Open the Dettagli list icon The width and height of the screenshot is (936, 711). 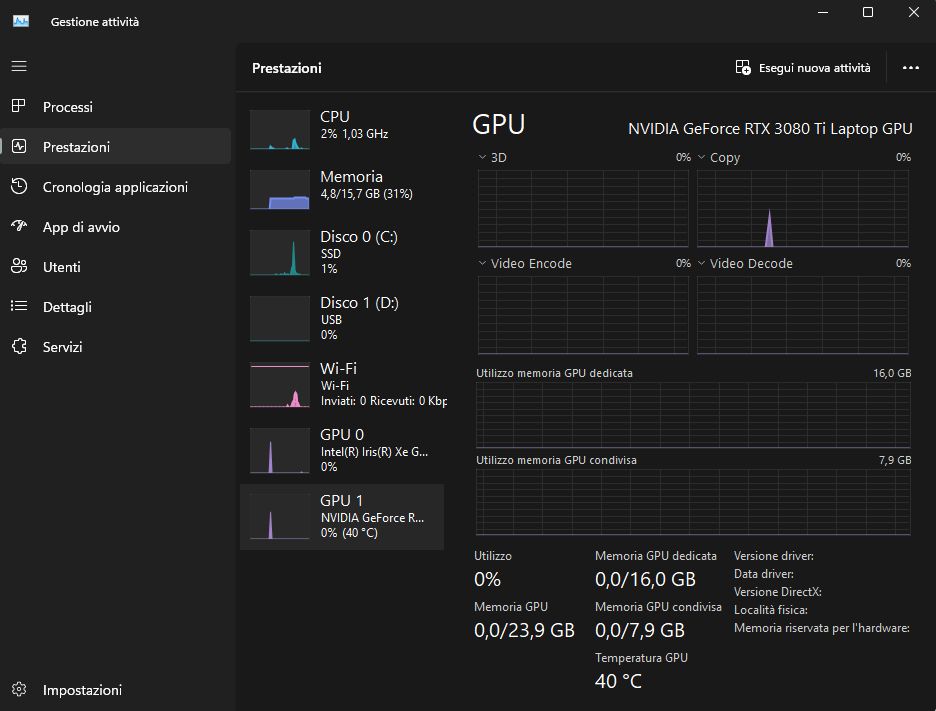(x=19, y=307)
